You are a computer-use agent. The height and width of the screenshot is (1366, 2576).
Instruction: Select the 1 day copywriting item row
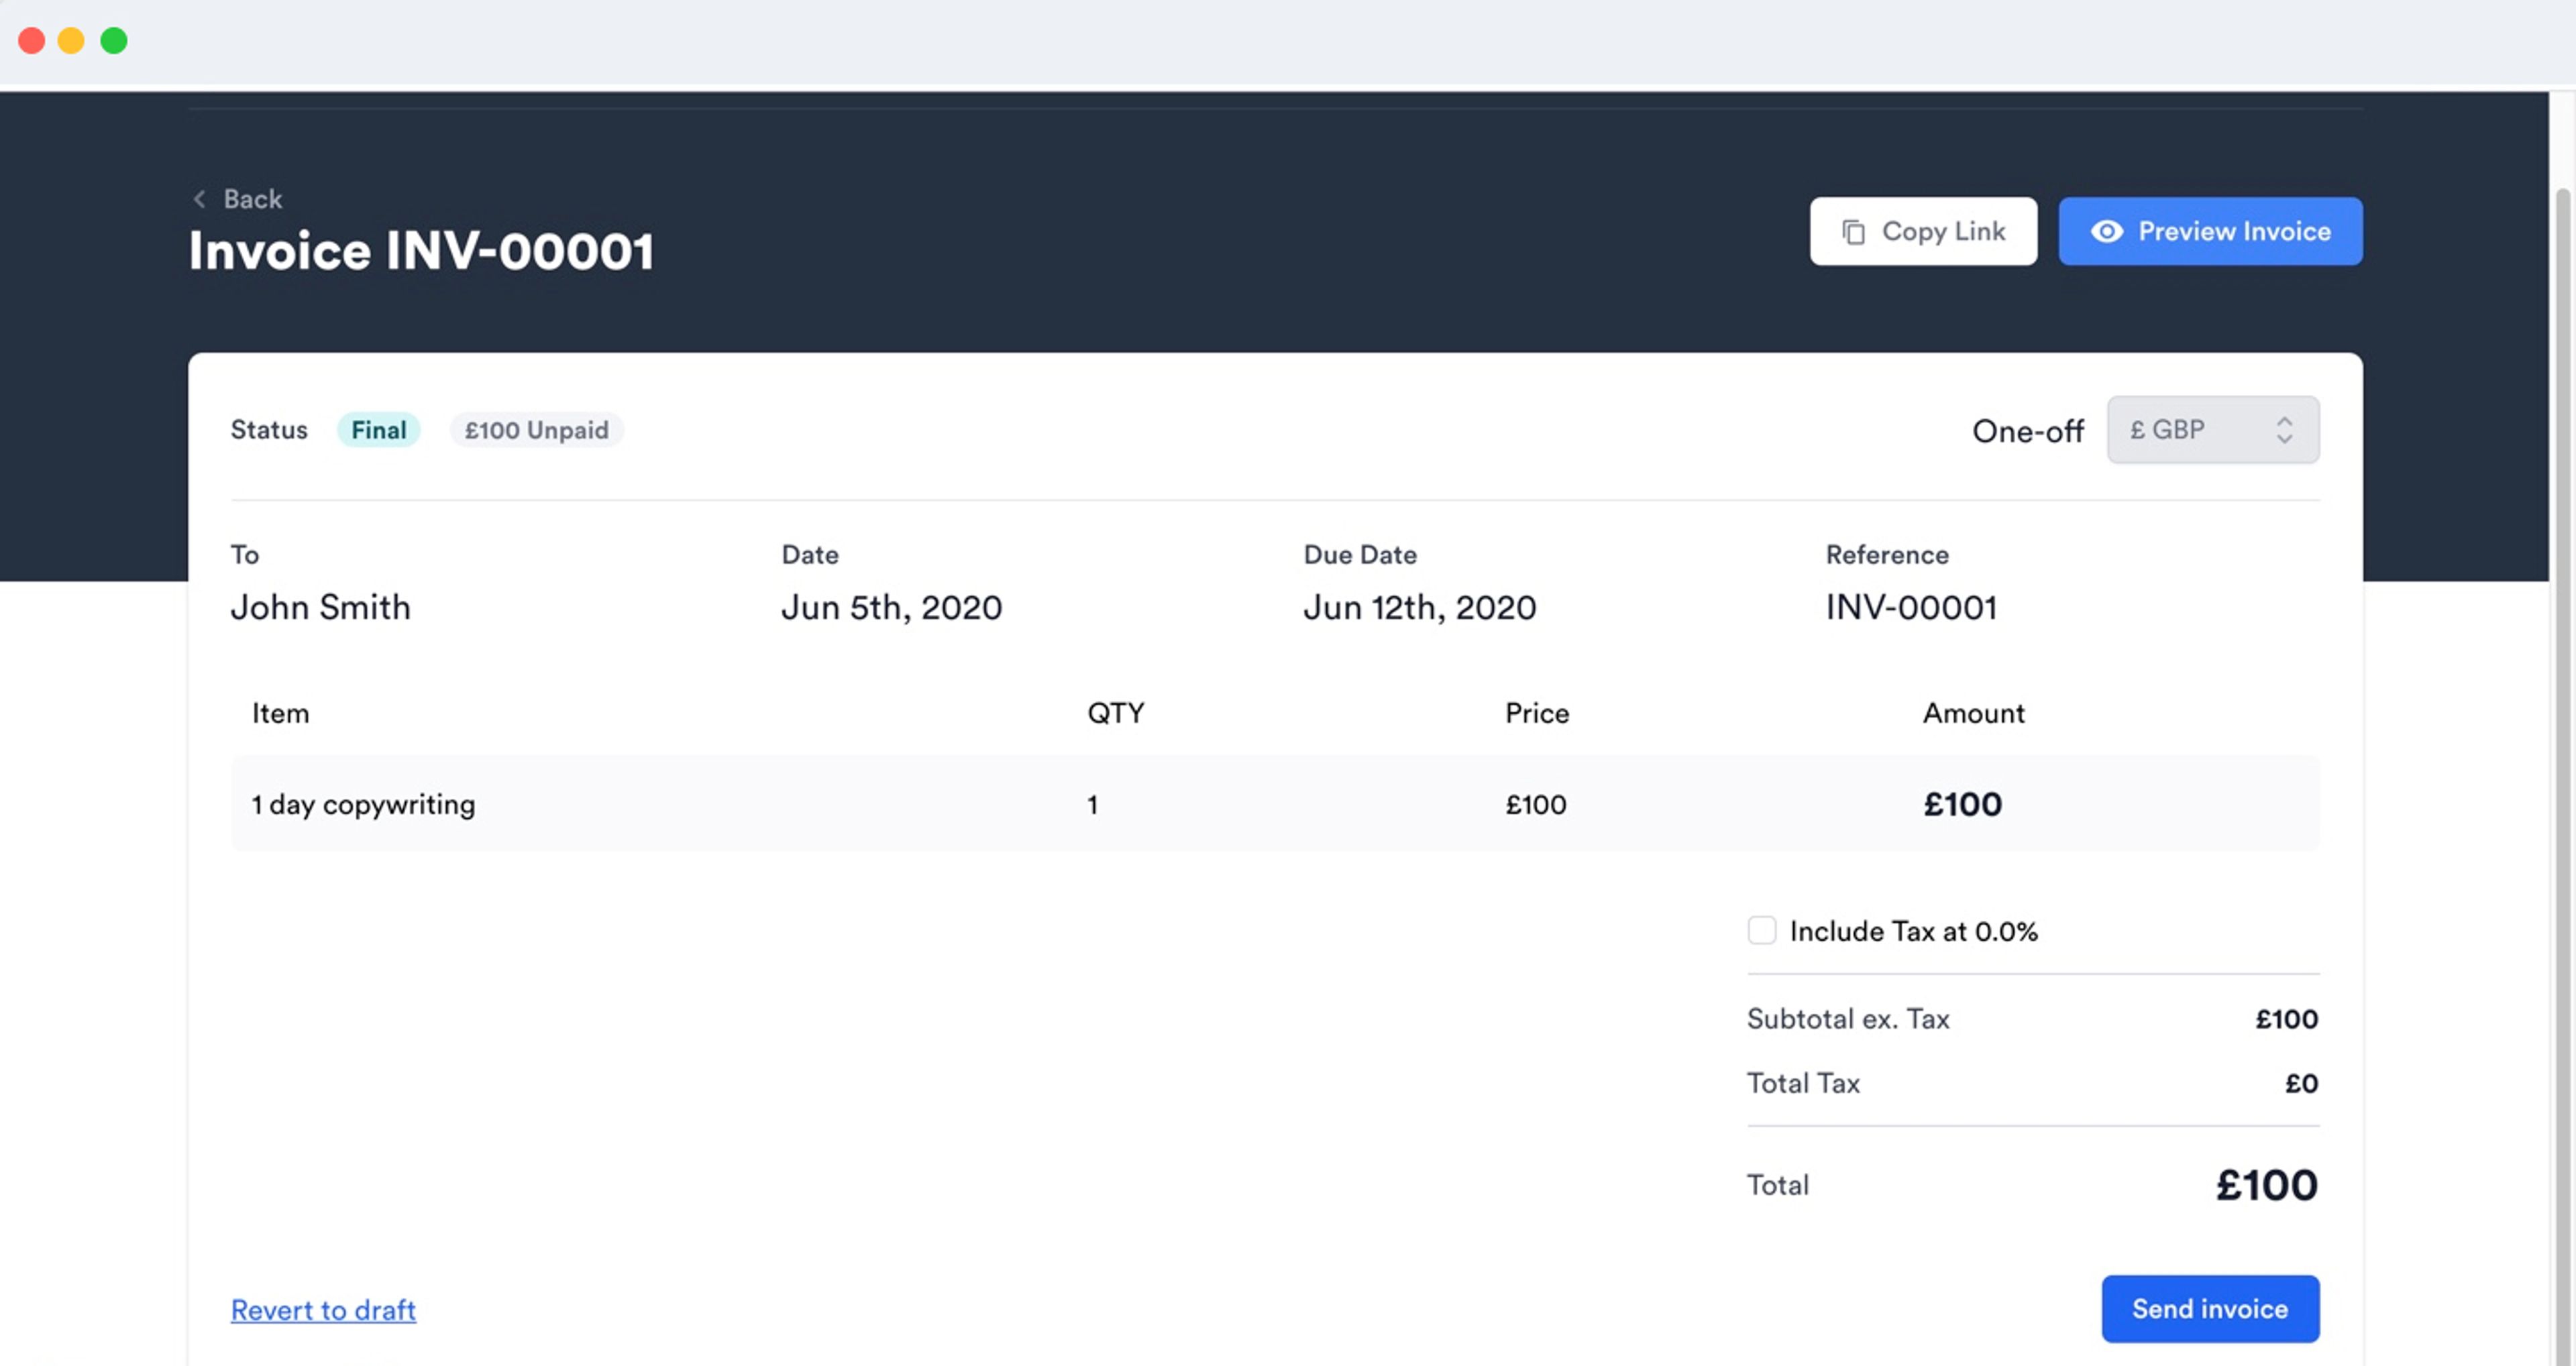(x=1275, y=803)
